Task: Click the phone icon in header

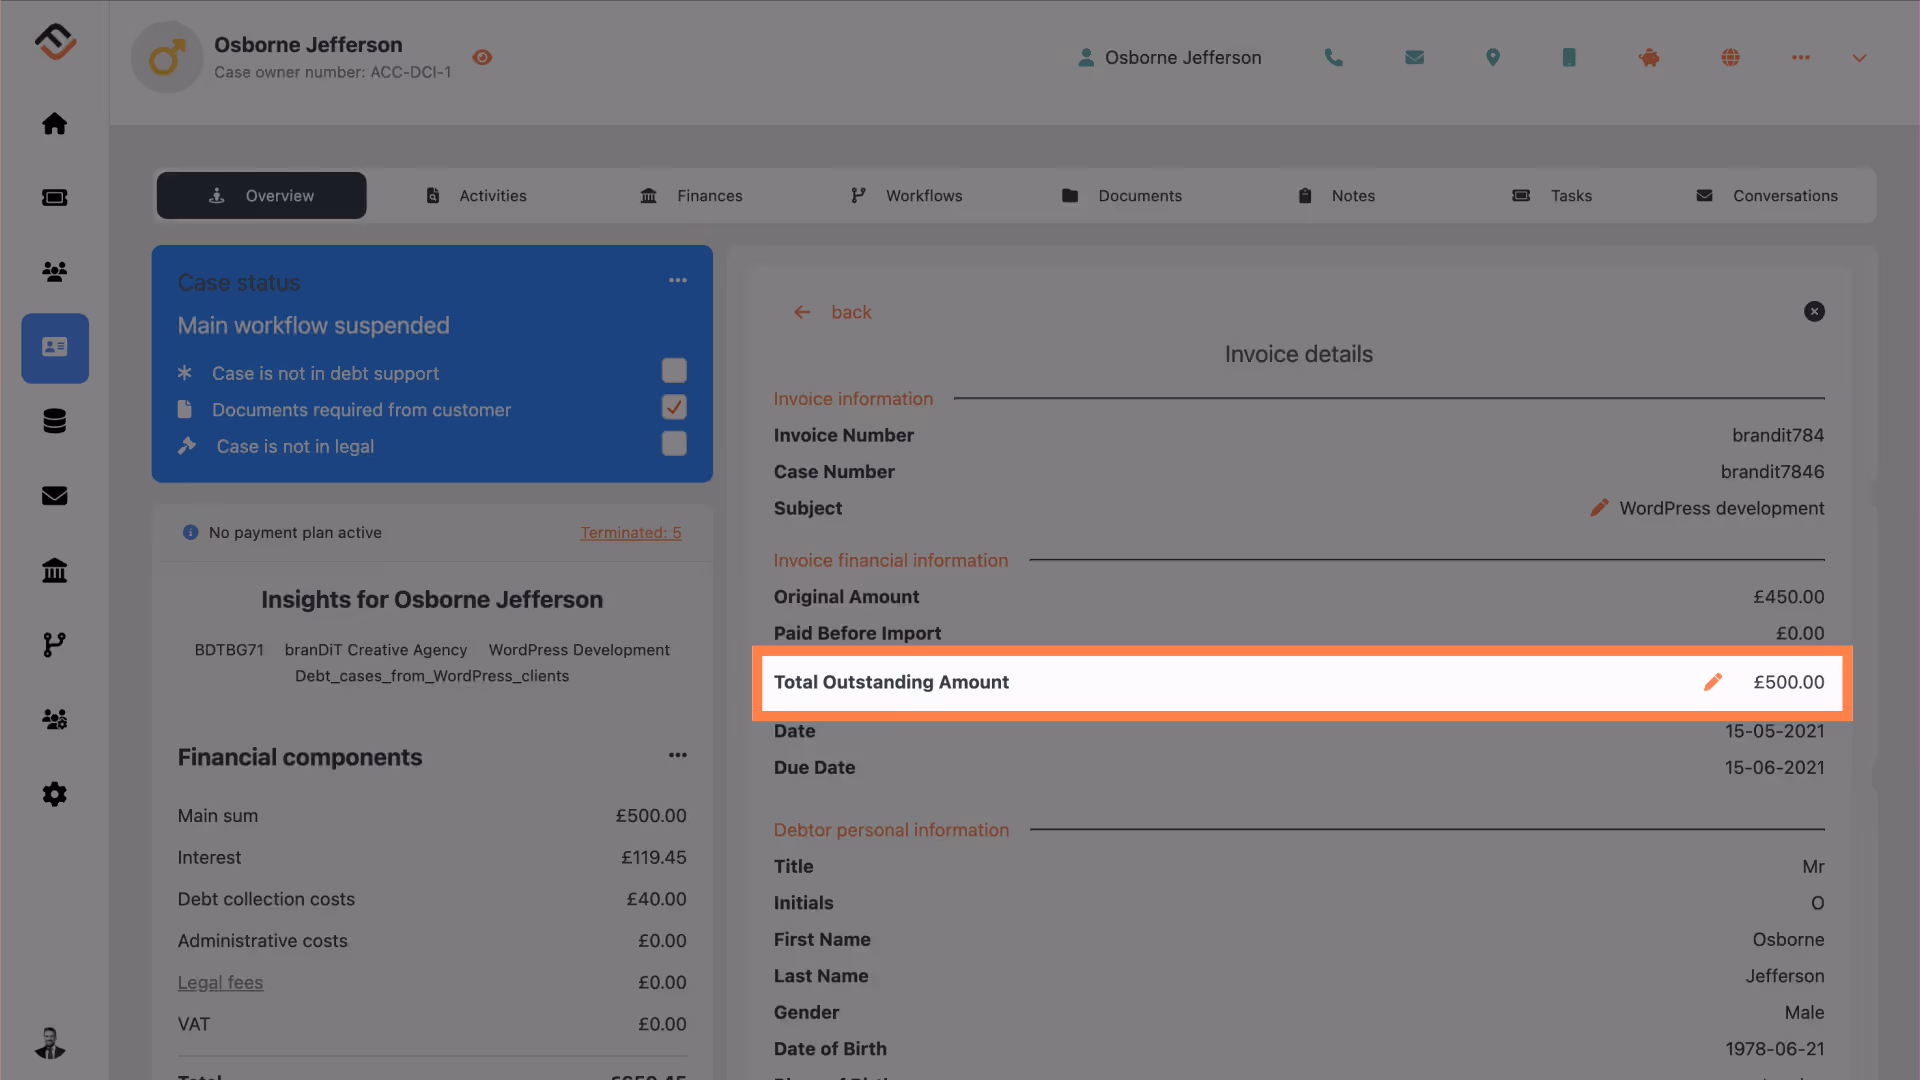Action: [1333, 58]
